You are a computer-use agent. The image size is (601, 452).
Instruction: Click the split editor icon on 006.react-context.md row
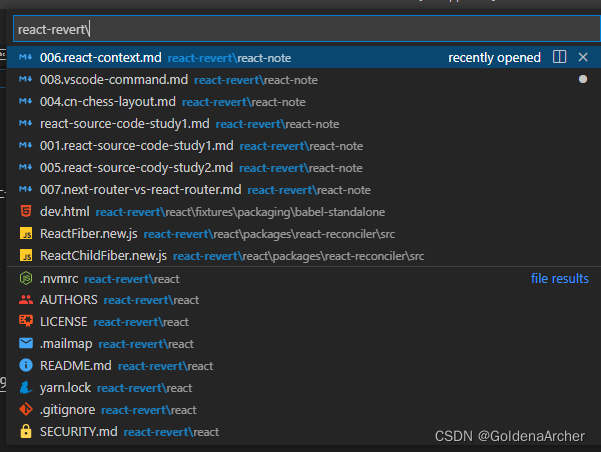click(x=559, y=57)
